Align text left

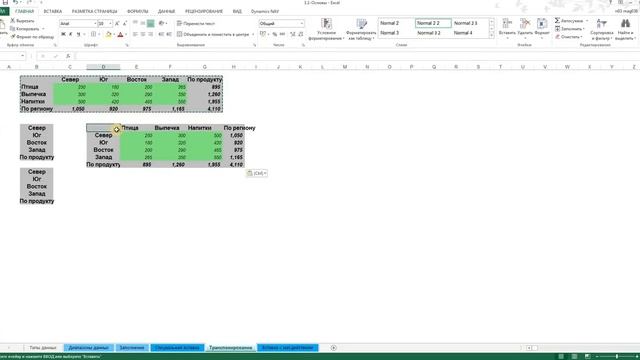pos(135,34)
